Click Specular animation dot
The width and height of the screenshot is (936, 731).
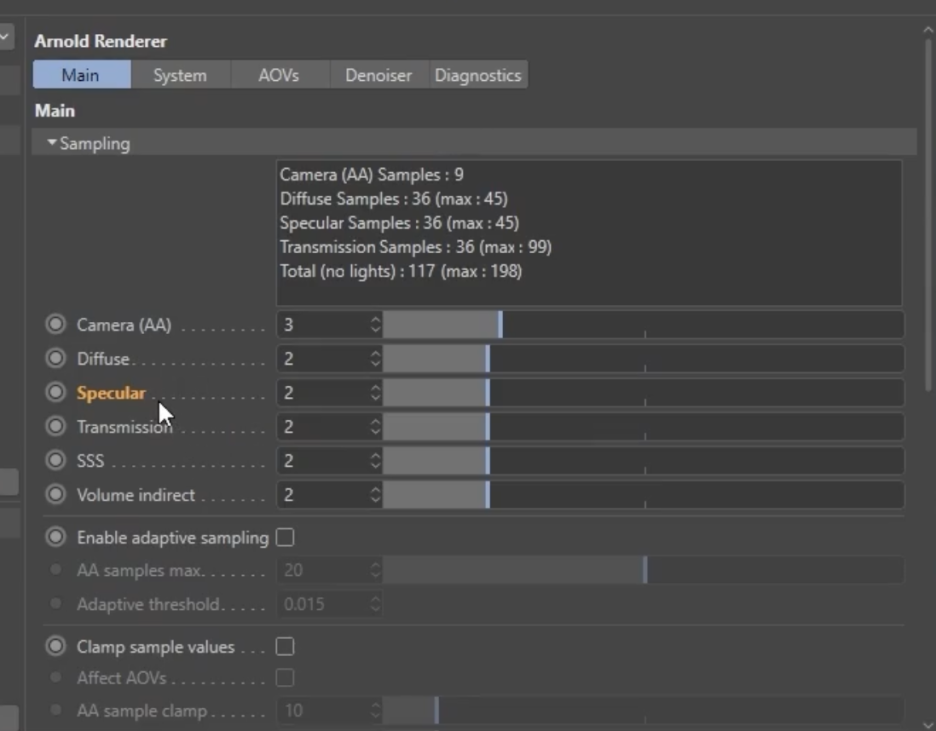[x=56, y=392]
